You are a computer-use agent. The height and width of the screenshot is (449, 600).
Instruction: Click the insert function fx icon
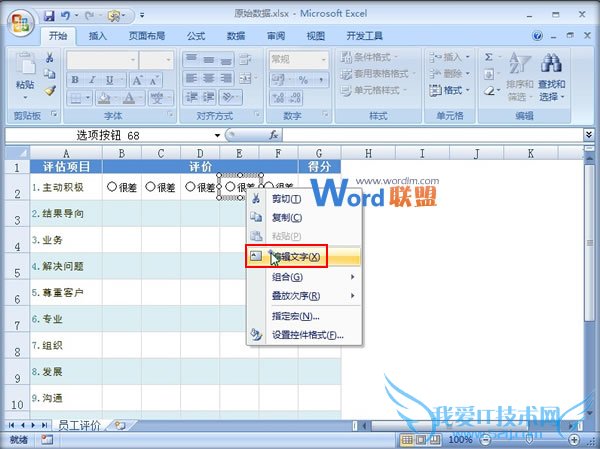pos(274,135)
